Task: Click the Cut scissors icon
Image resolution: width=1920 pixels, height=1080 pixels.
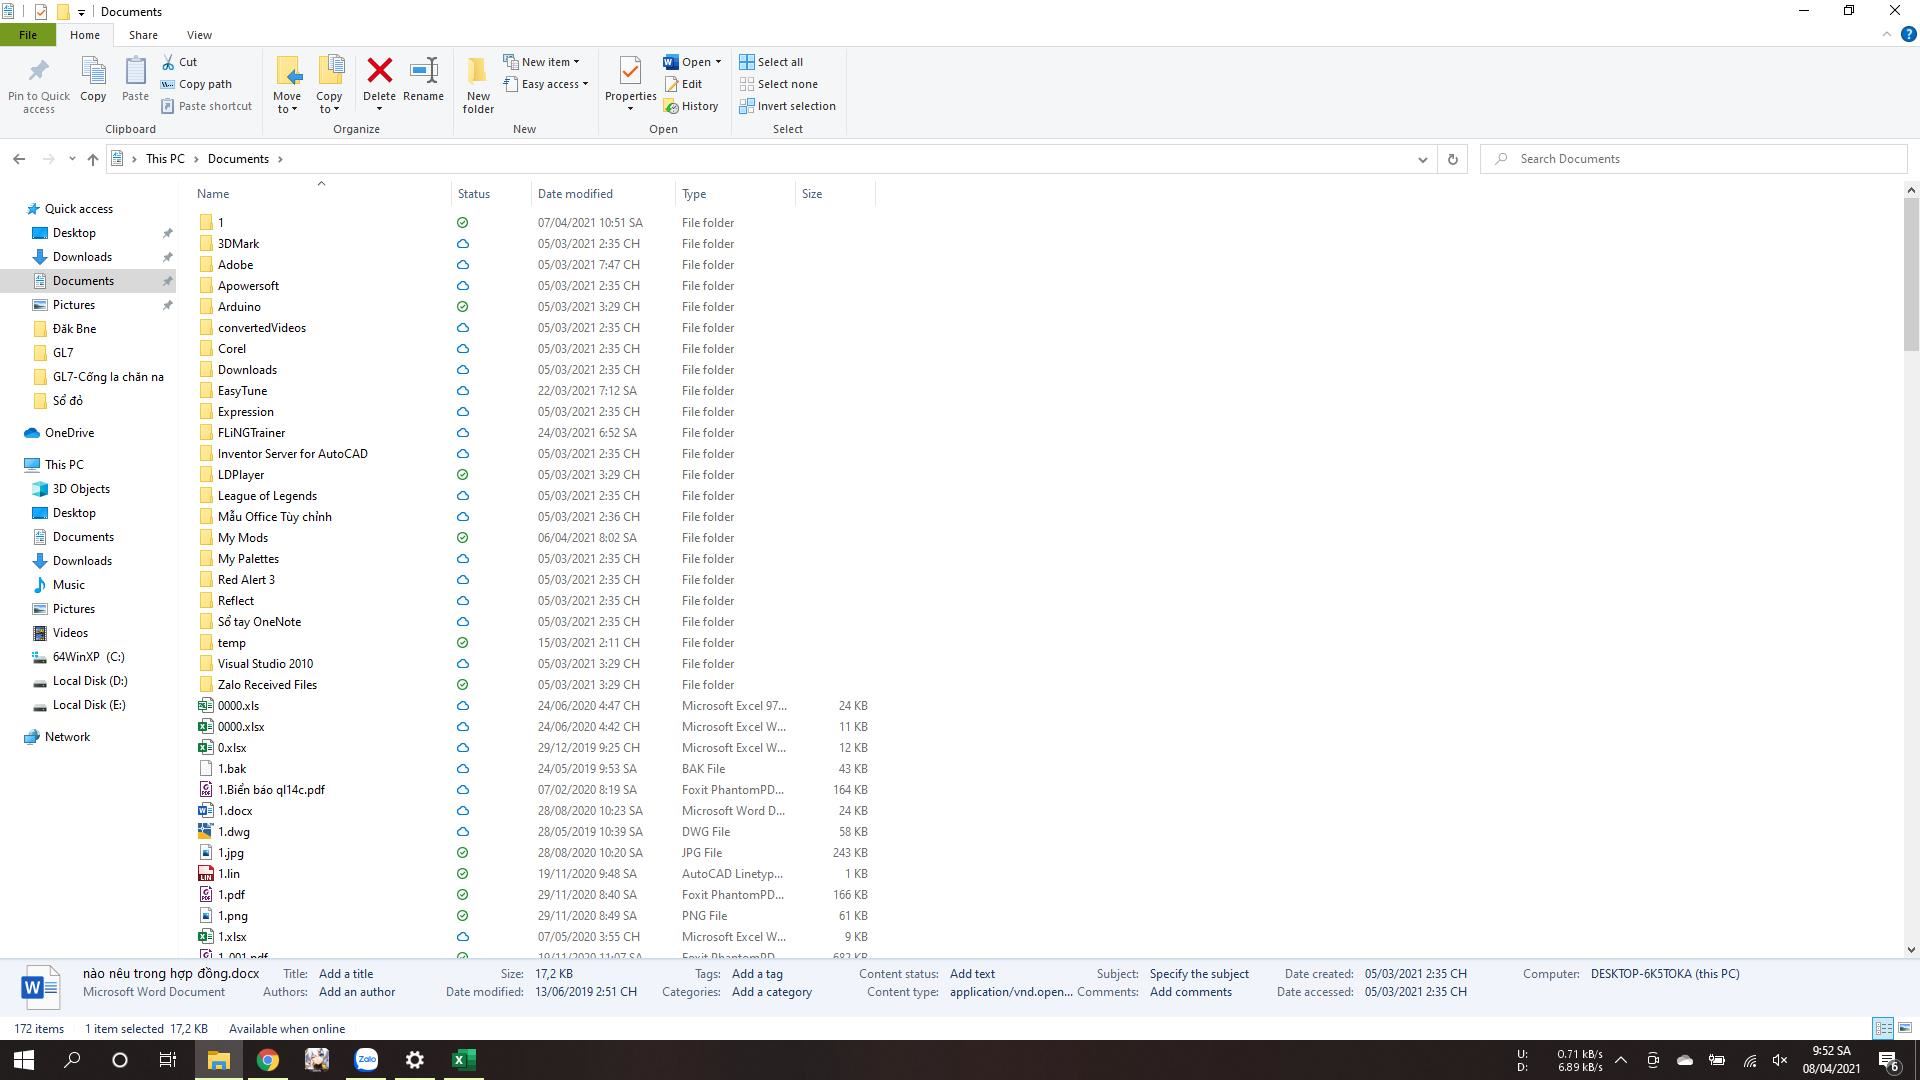Action: [169, 62]
